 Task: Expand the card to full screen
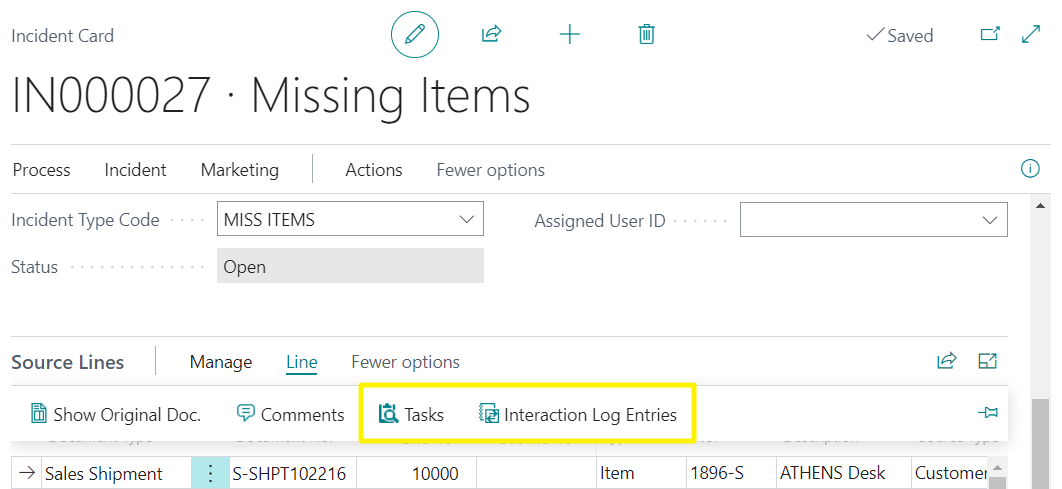[x=1031, y=34]
